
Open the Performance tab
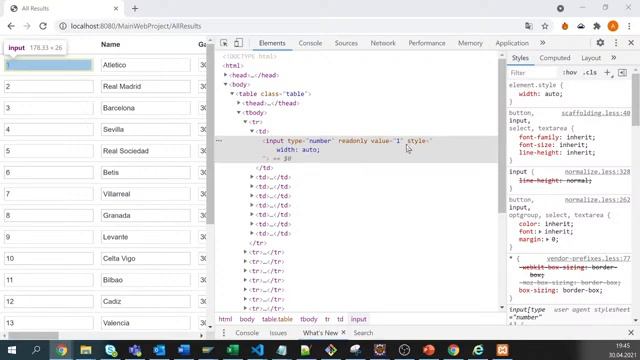[x=427, y=43]
